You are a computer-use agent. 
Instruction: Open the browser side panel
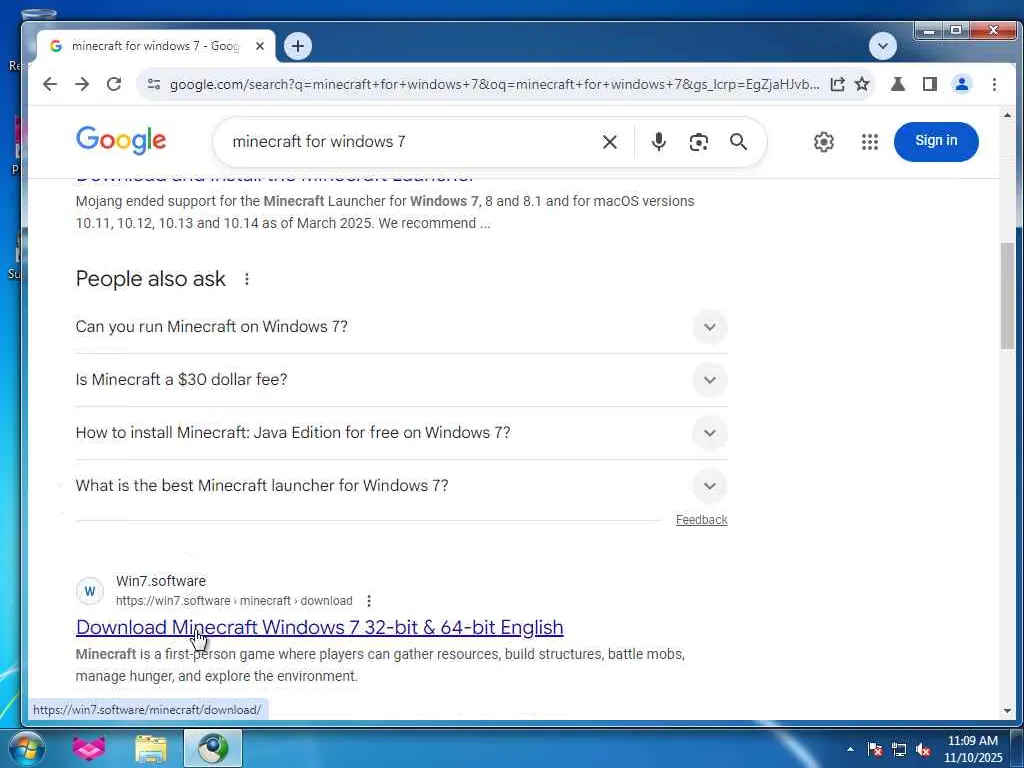(930, 84)
